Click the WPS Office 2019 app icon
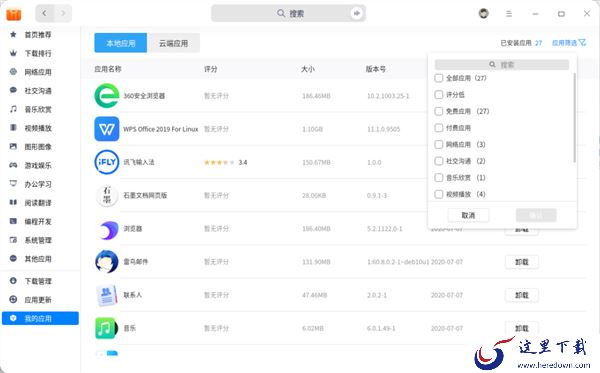The image size is (600, 373). [107, 129]
